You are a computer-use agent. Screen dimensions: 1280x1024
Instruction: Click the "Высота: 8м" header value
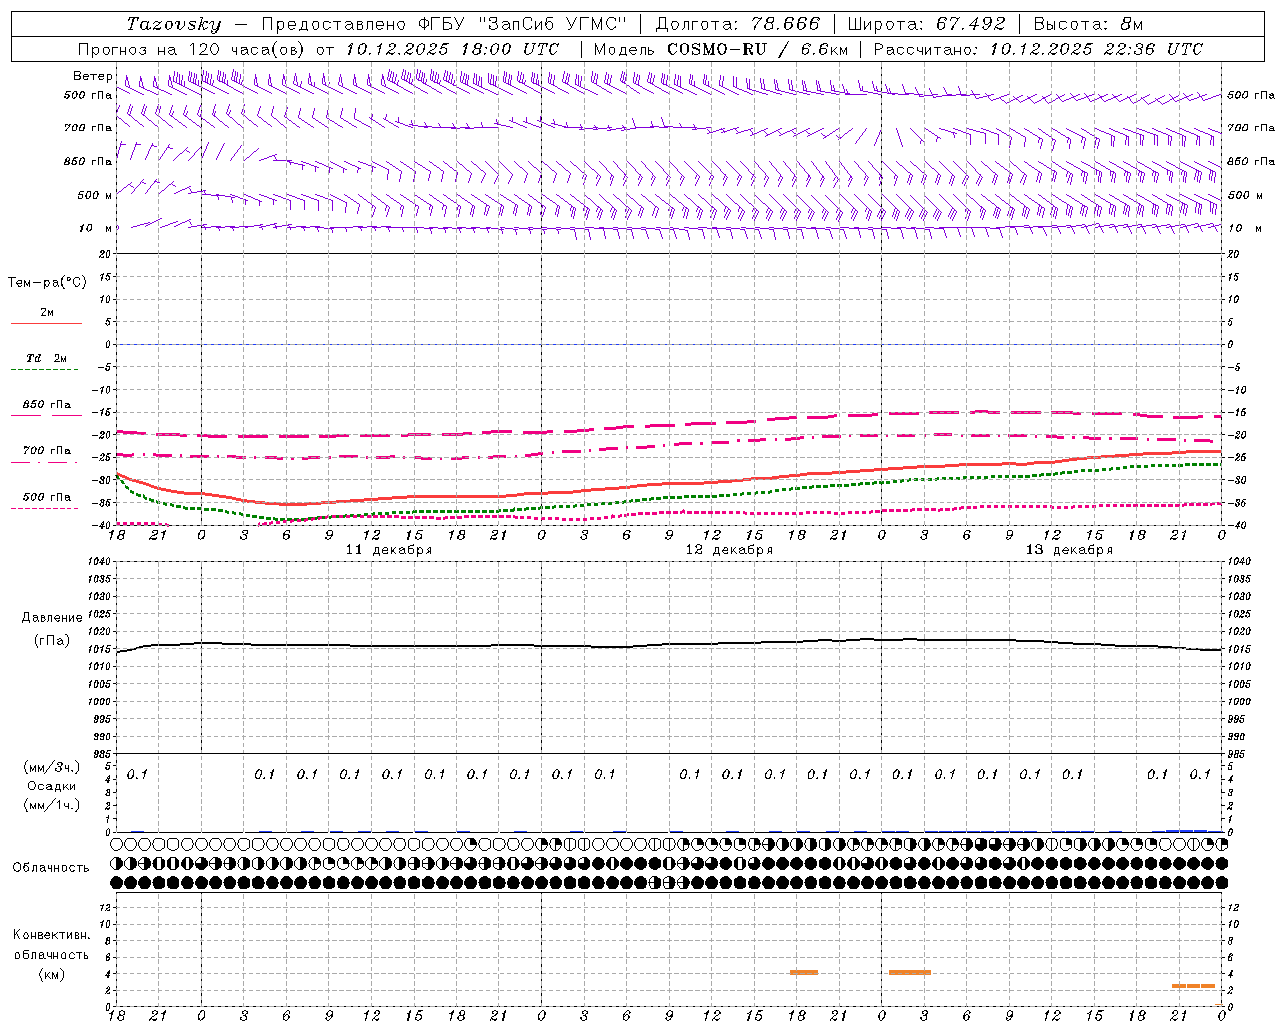coord(1088,24)
